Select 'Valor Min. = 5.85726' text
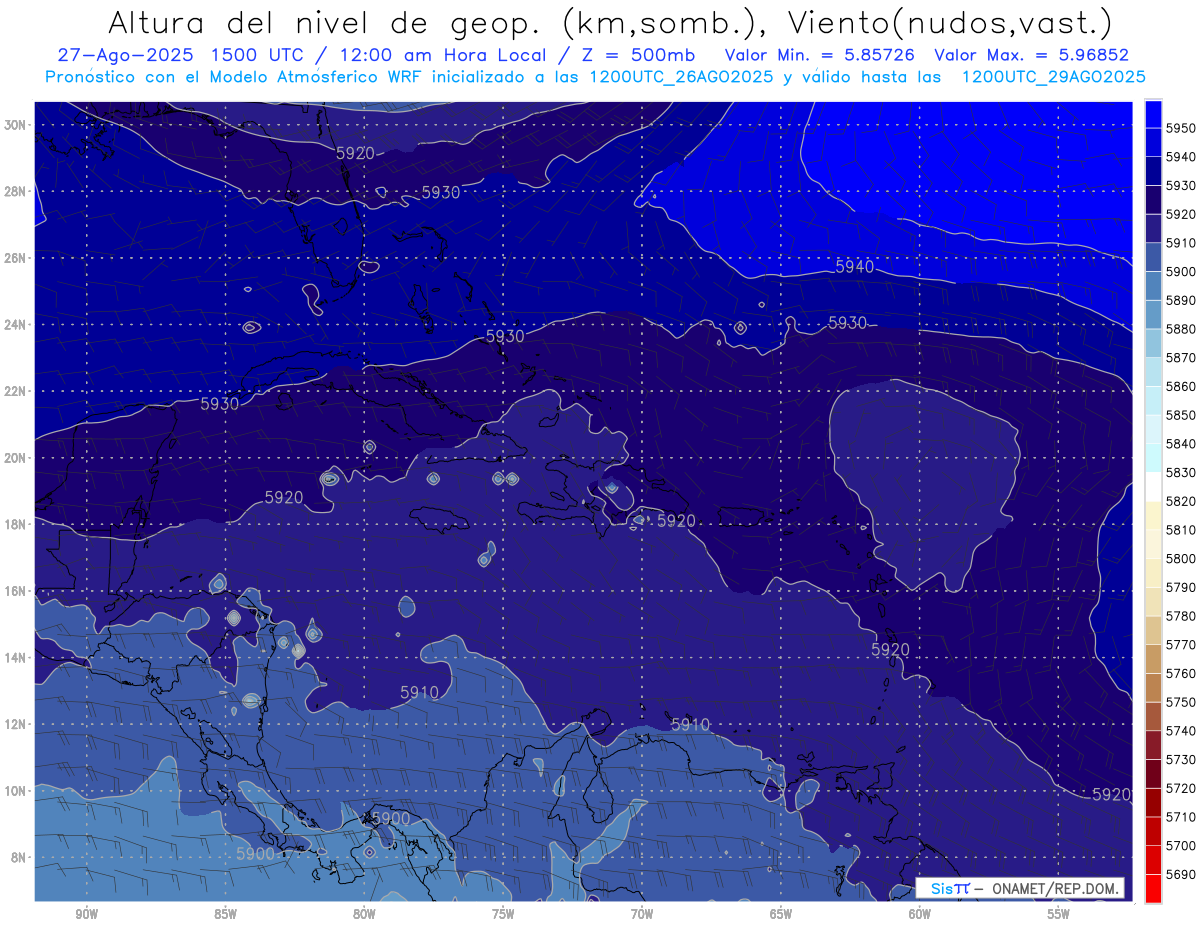1200x927 pixels. (x=820, y=56)
